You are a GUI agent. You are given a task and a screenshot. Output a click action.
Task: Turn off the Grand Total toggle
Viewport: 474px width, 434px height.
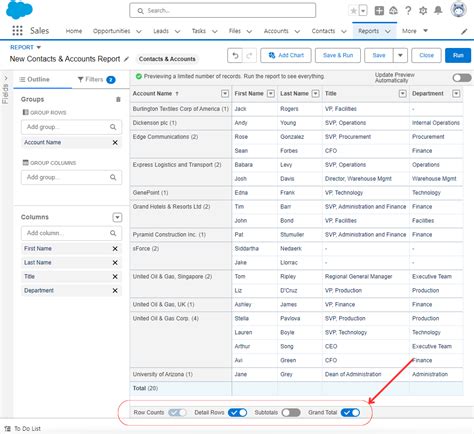coord(350,413)
